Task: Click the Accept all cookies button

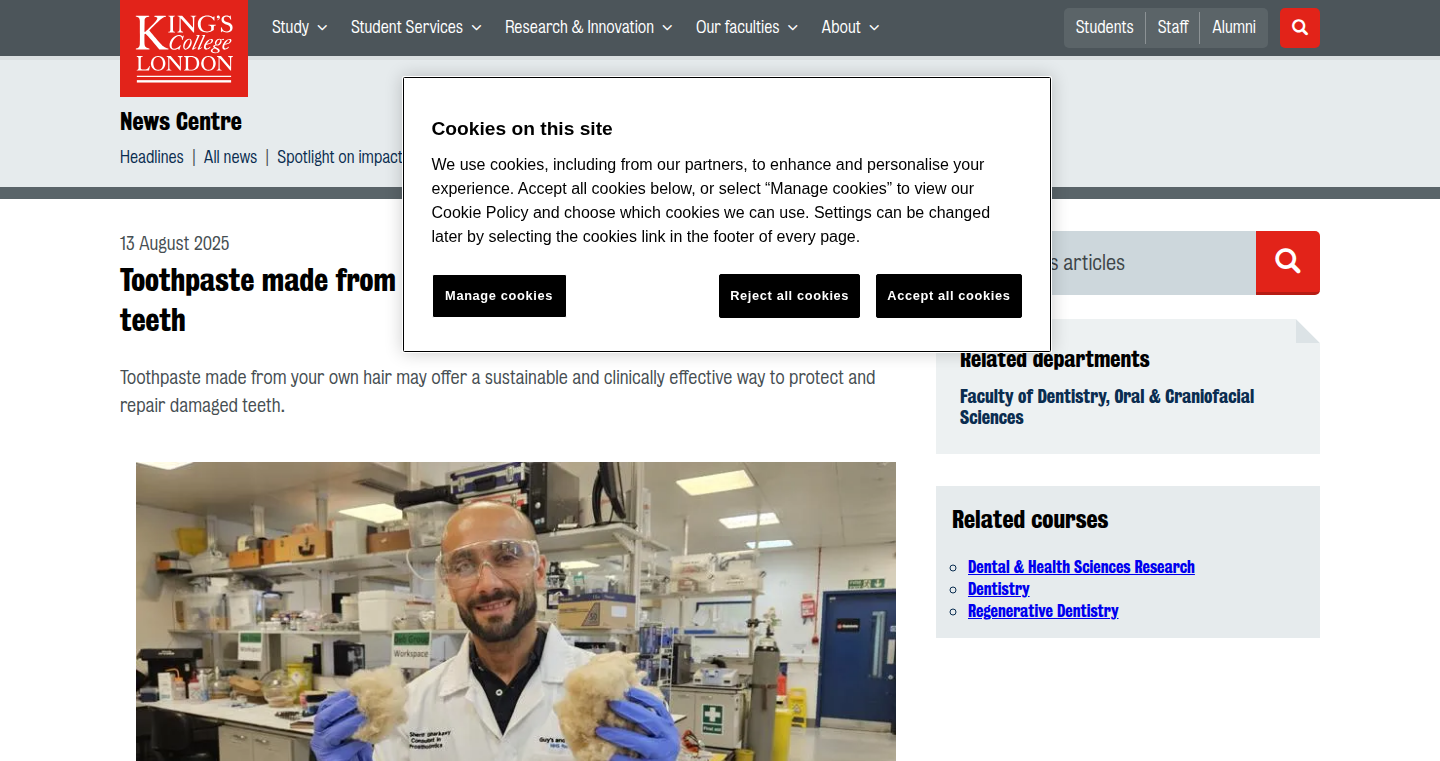Action: tap(949, 296)
